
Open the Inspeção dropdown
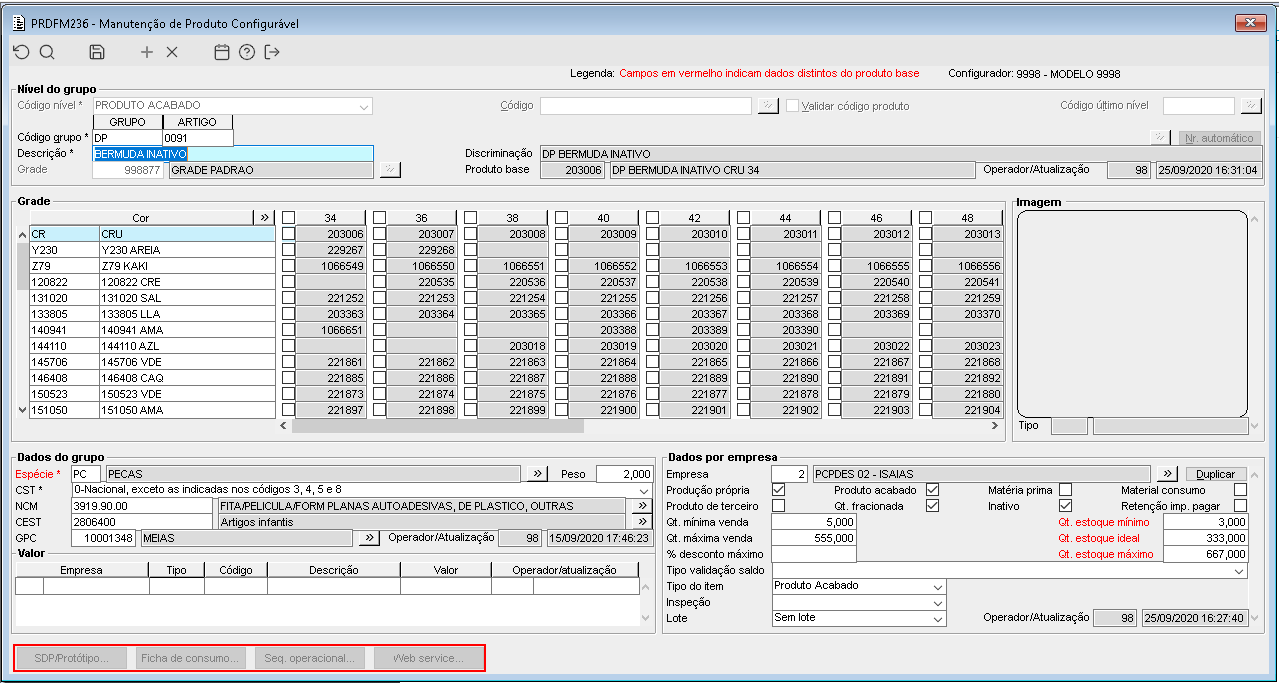click(x=938, y=602)
